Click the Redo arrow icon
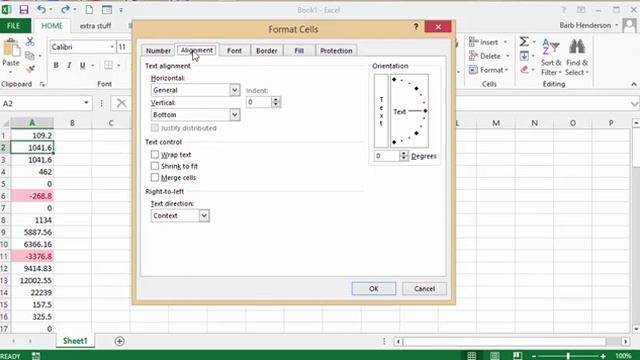The image size is (640, 360). pyautogui.click(x=65, y=9)
